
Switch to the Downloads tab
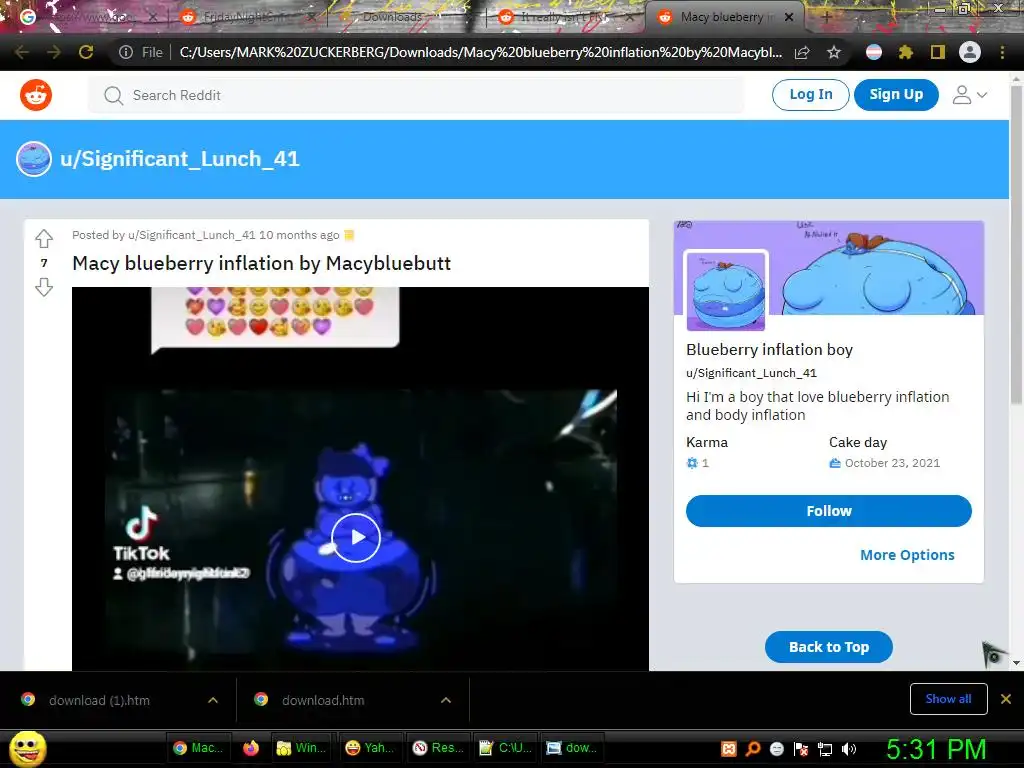[405, 17]
